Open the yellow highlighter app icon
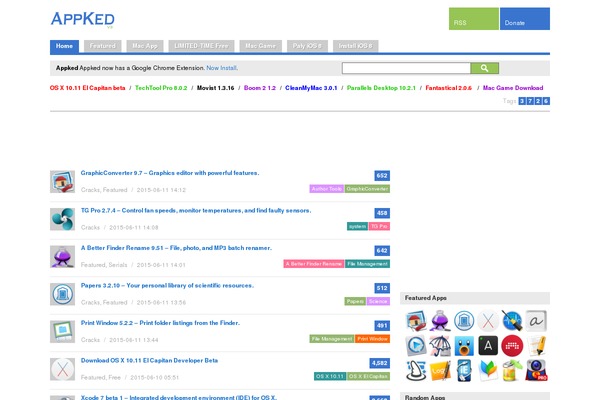The width and height of the screenshot is (600, 400). click(536, 346)
